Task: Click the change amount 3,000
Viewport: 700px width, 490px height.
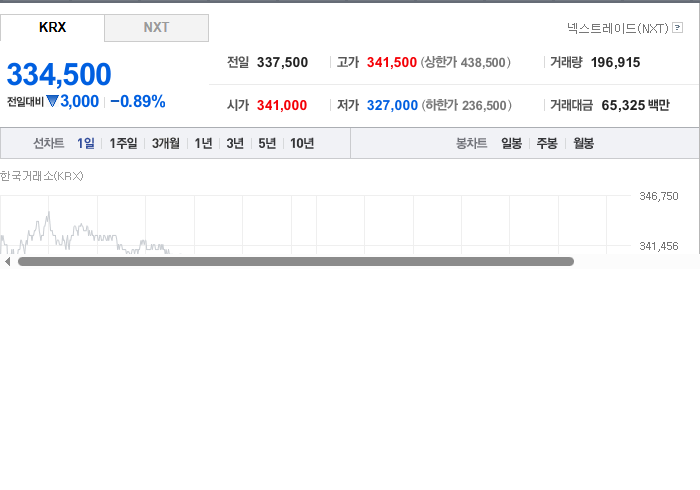Action: (x=79, y=101)
